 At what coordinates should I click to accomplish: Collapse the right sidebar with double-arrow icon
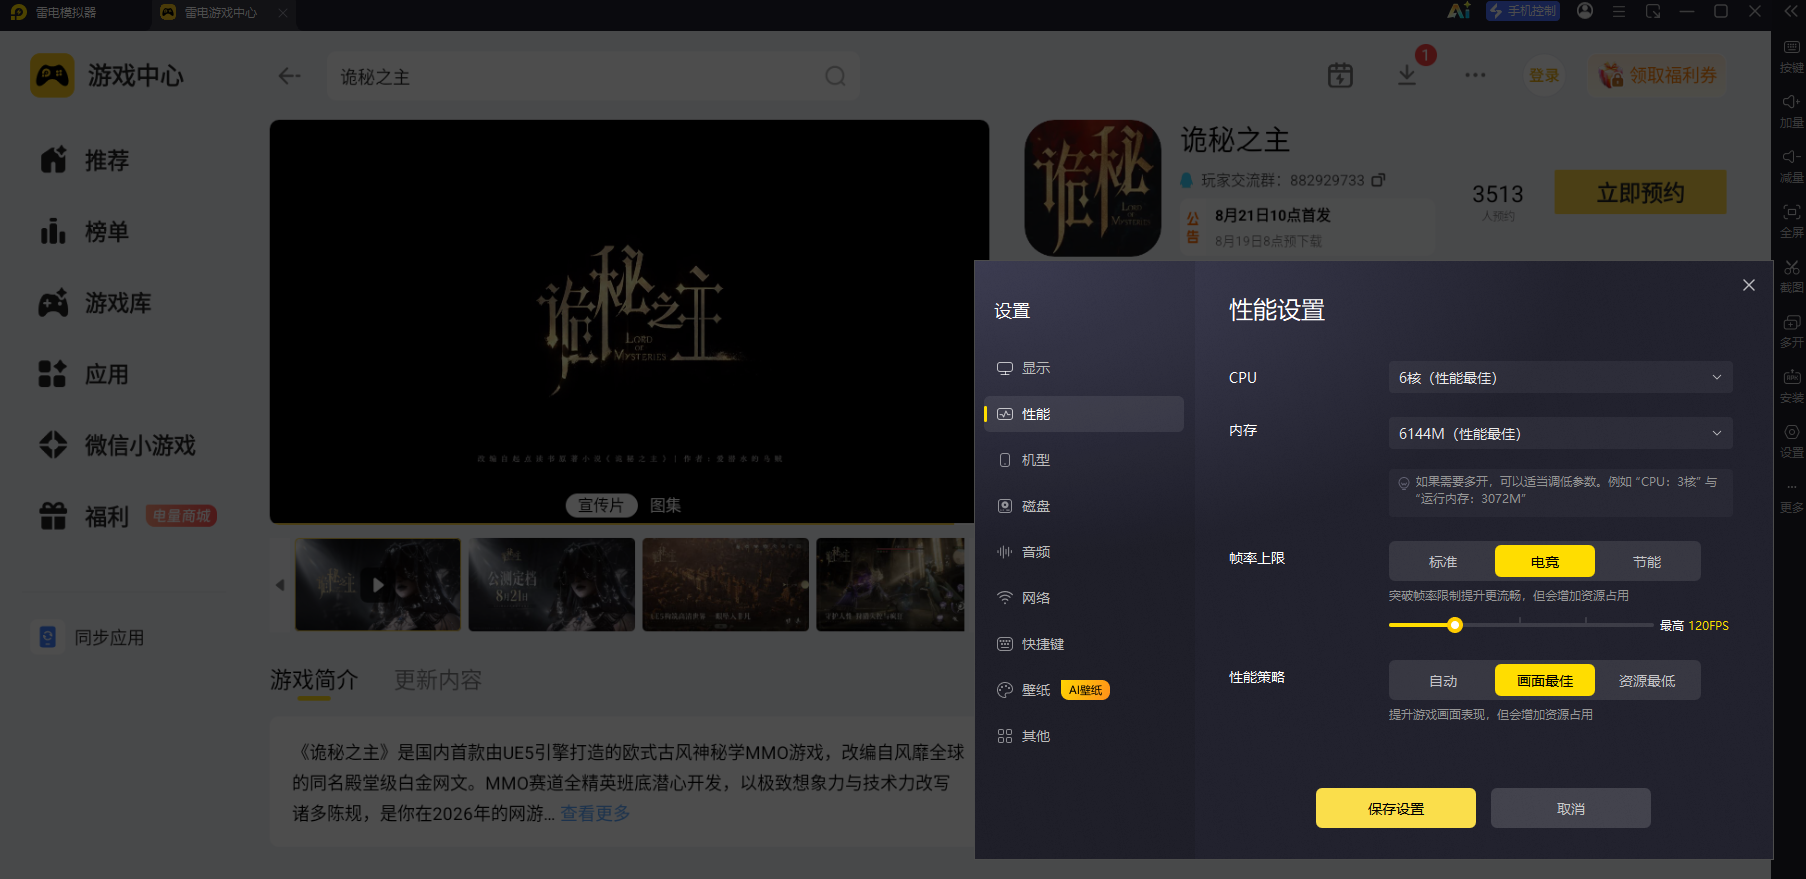click(x=1791, y=11)
